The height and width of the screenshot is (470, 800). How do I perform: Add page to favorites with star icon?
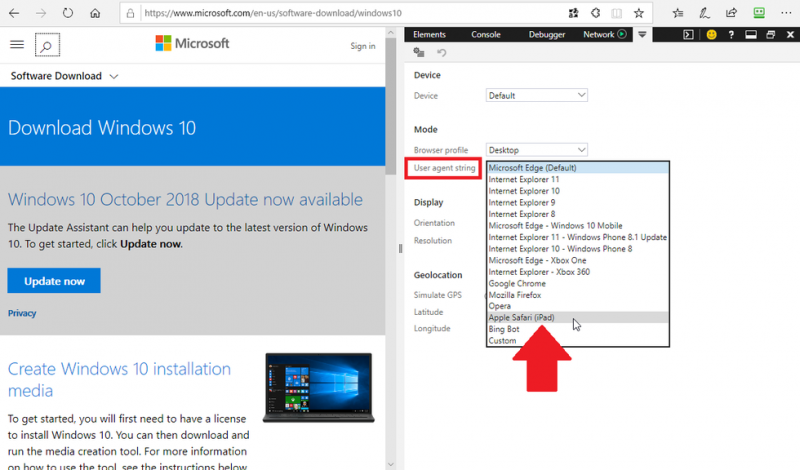click(x=639, y=13)
